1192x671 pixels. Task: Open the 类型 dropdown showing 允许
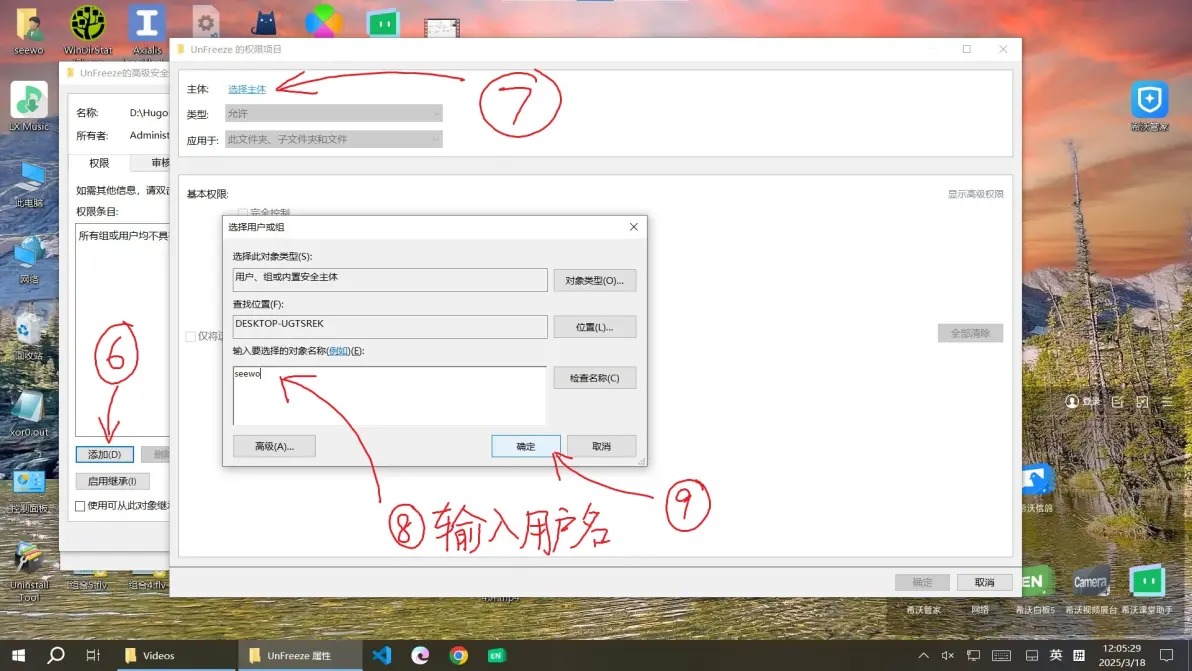click(x=333, y=114)
